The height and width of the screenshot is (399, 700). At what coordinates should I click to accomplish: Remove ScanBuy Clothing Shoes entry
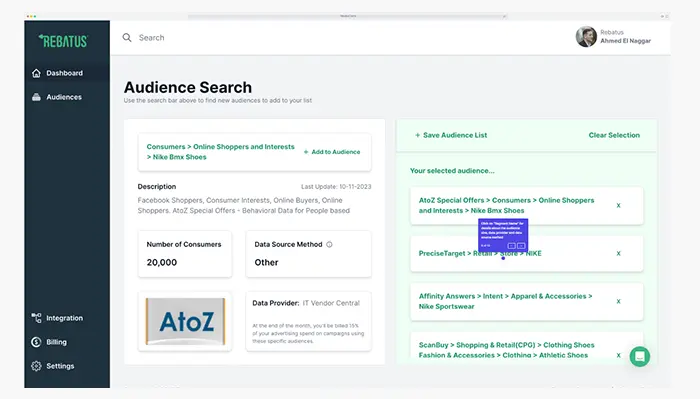(618, 355)
